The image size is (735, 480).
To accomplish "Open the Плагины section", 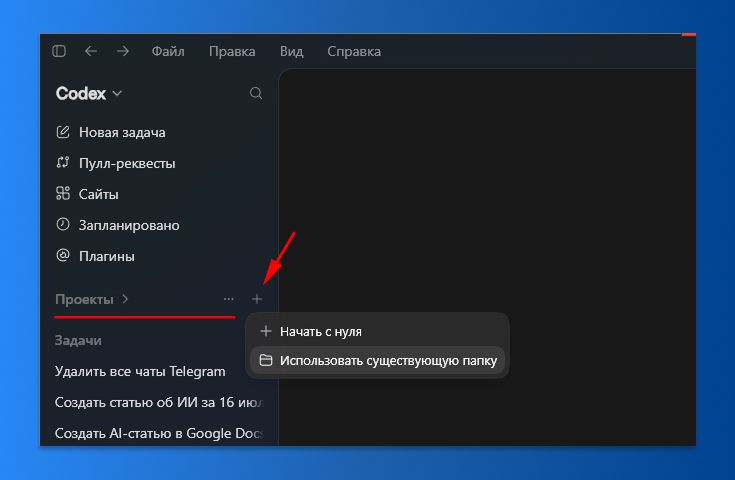I will point(95,256).
